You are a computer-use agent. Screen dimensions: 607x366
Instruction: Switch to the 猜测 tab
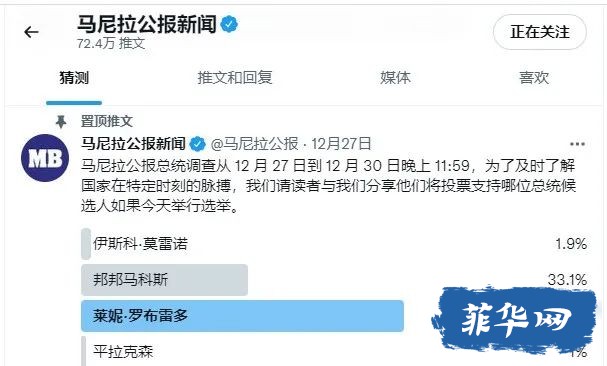(x=74, y=78)
